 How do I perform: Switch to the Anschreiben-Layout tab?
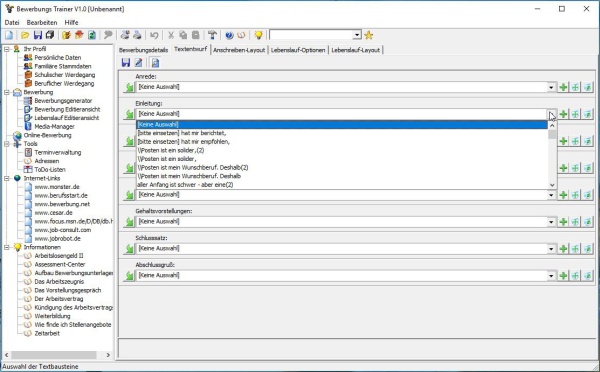pyautogui.click(x=239, y=50)
